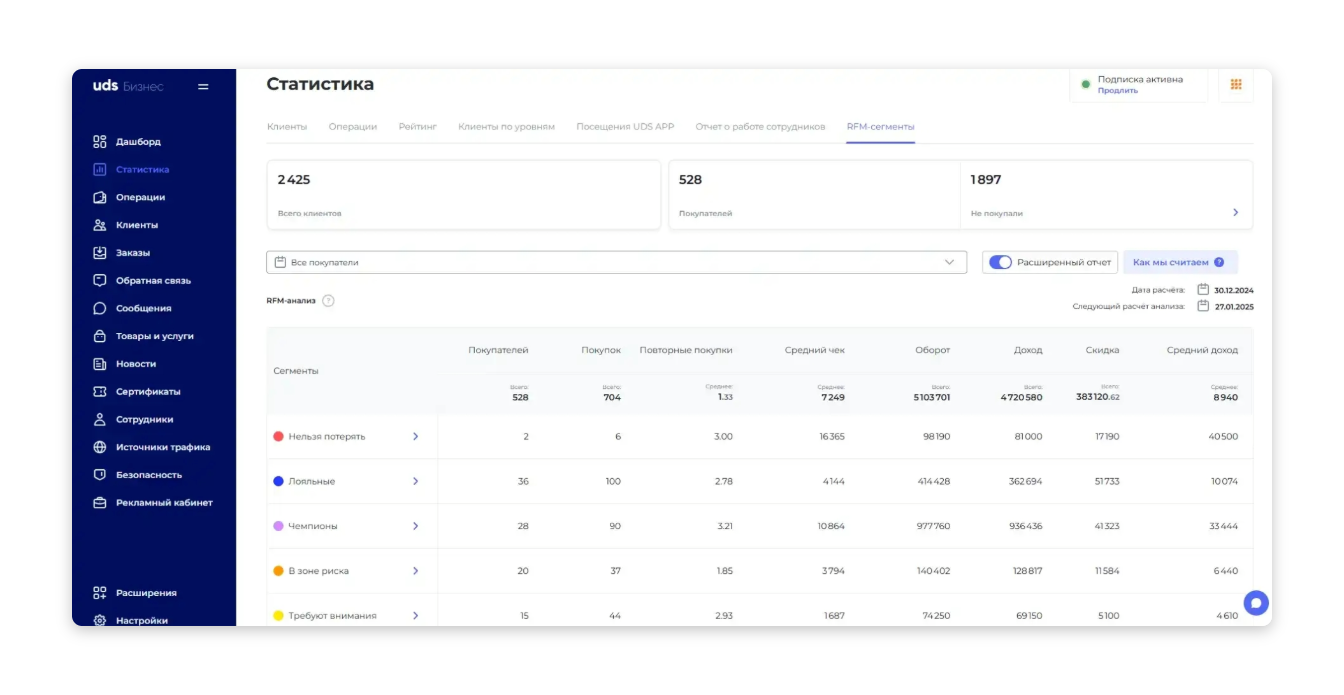Image resolution: width=1344 pixels, height=695 pixels.
Task: Click the Дата расчёта calendar icon
Action: pos(1203,290)
